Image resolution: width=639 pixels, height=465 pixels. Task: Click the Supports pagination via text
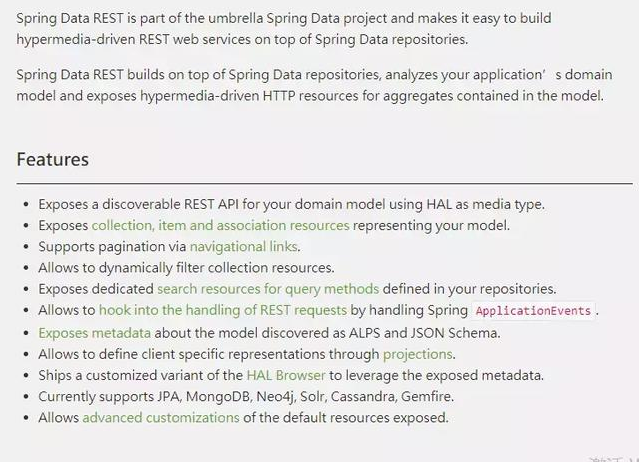pos(112,246)
